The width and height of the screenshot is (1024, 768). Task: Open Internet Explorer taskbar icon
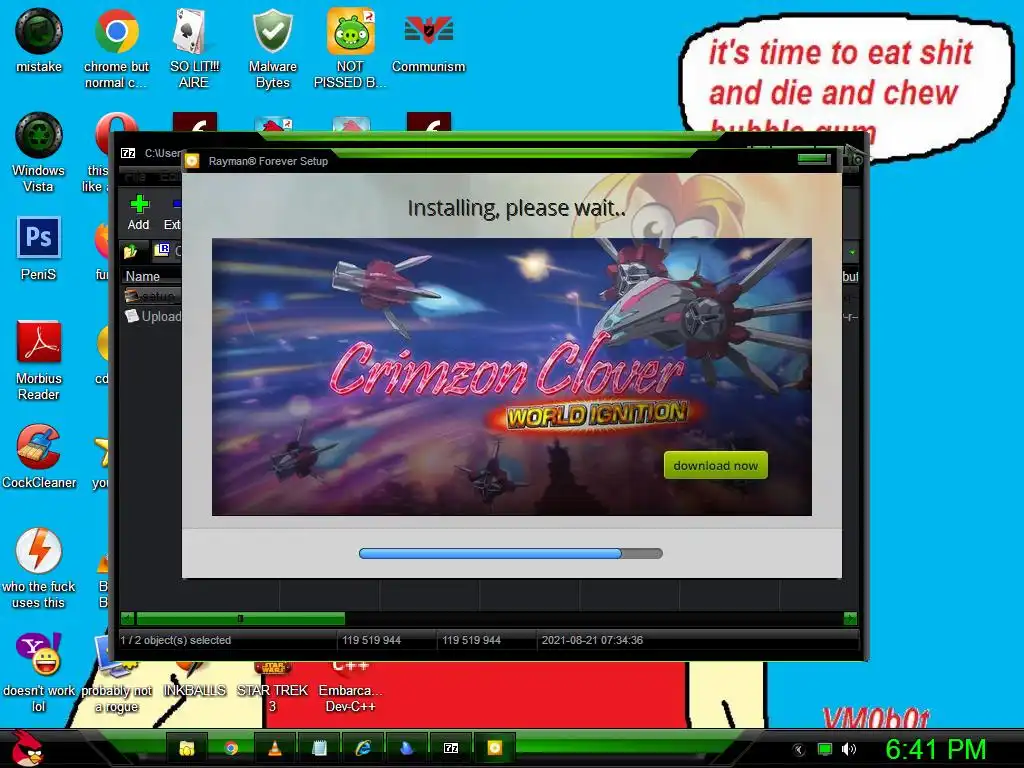click(363, 748)
